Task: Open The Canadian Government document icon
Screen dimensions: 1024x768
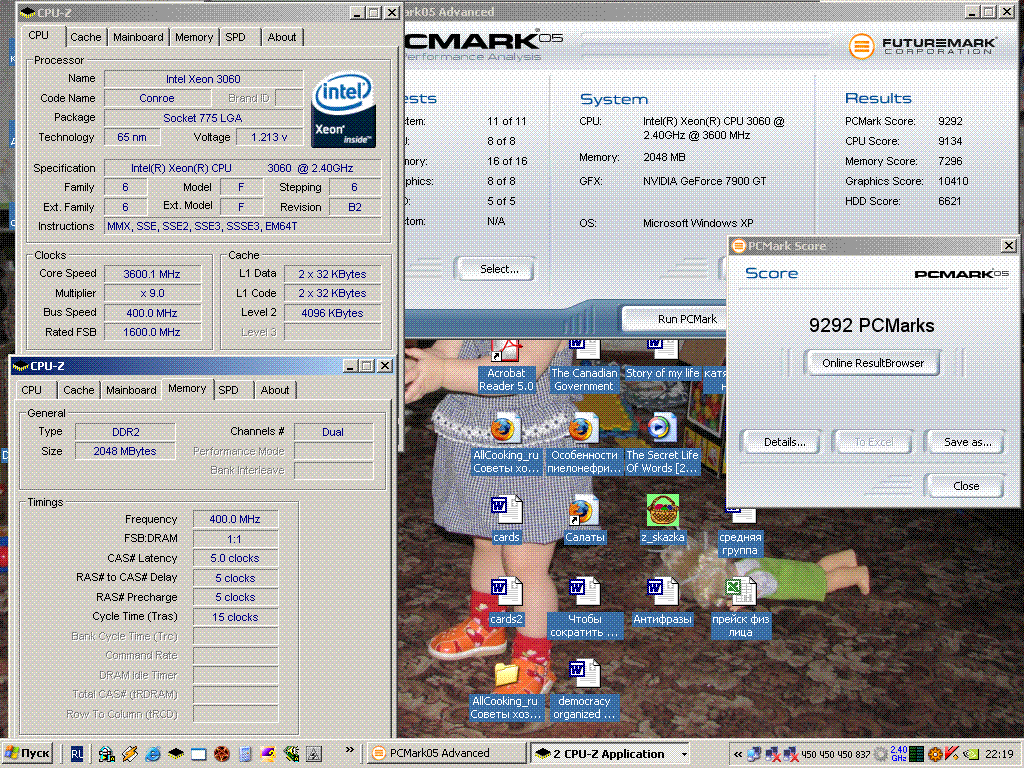Action: 584,366
